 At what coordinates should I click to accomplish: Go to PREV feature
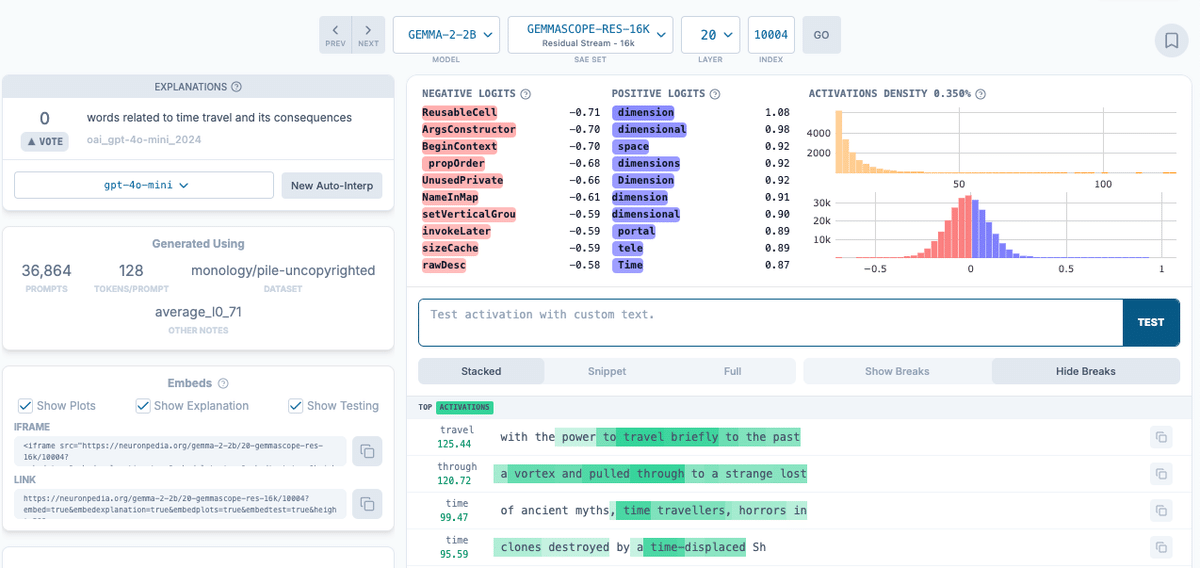336,35
